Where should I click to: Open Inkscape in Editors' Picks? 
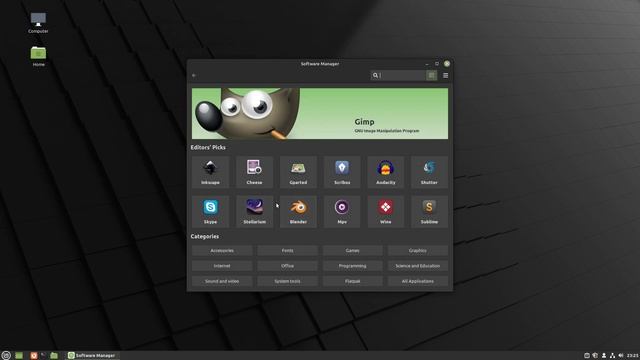[210, 172]
